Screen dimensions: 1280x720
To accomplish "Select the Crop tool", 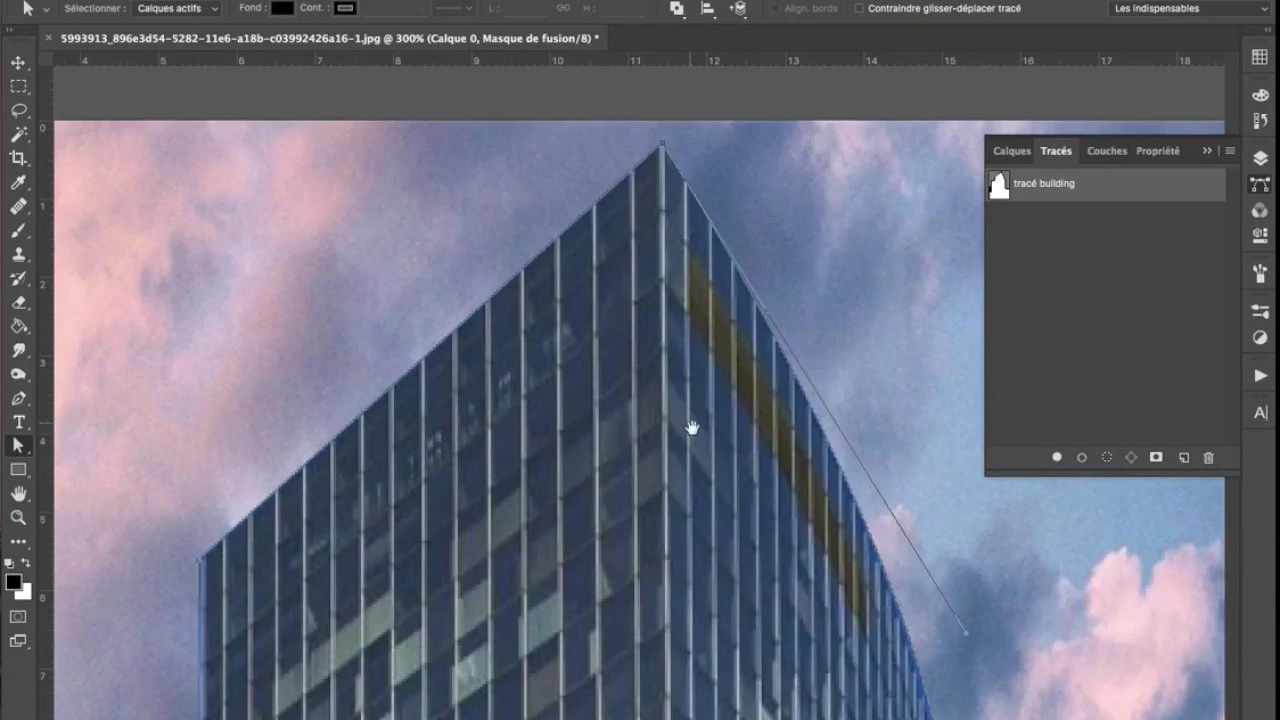I will click(x=18, y=158).
